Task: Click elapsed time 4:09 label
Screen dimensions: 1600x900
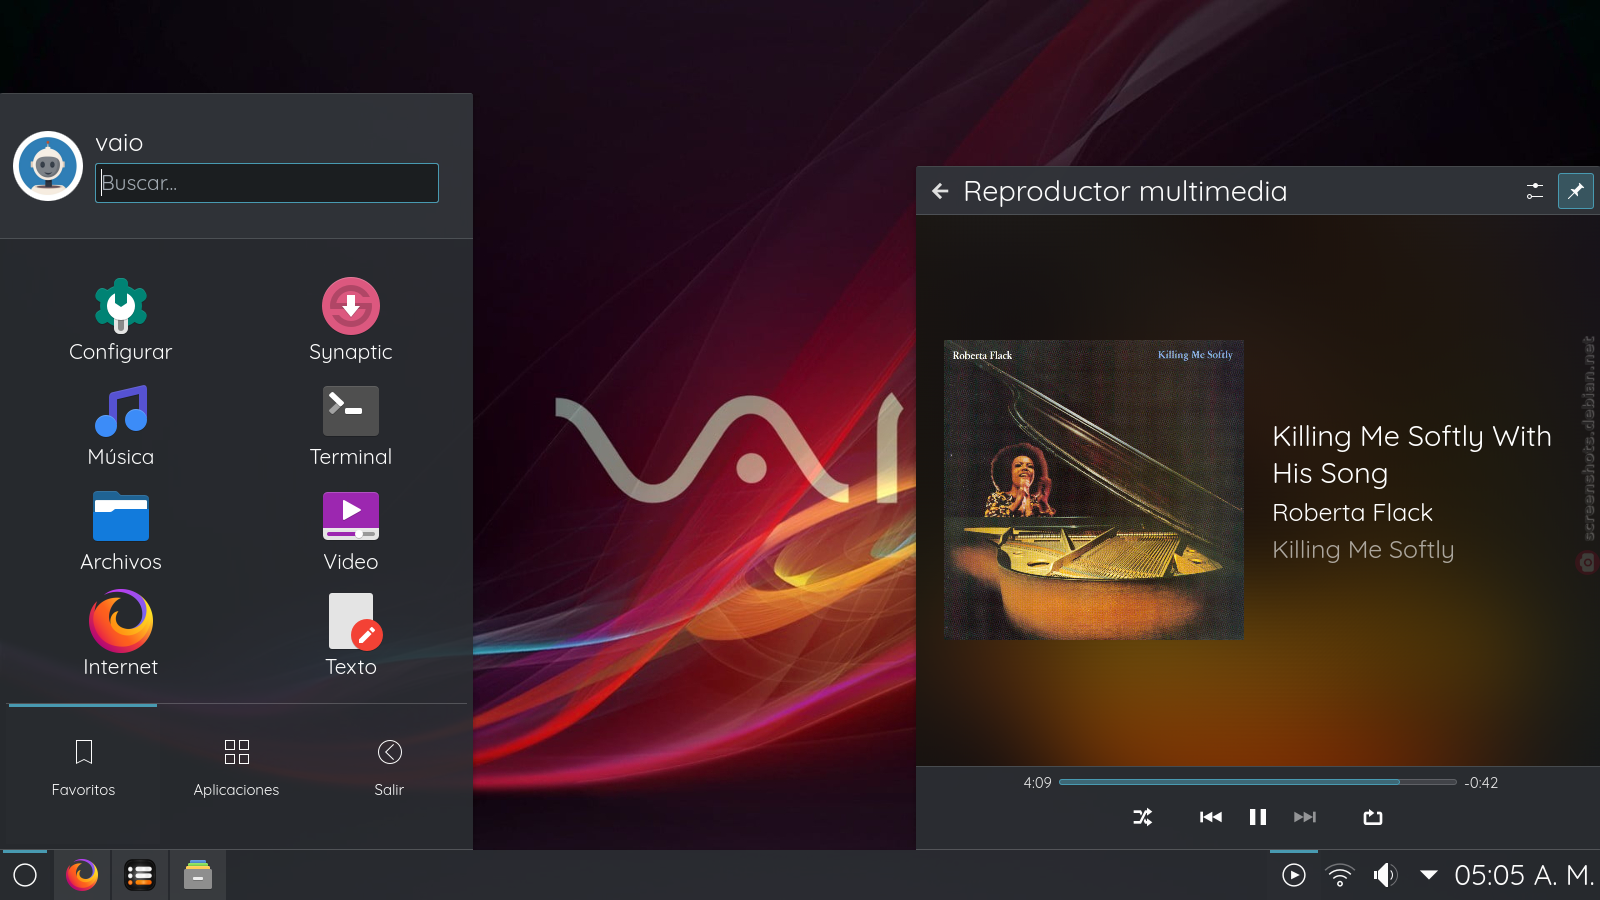Action: click(x=1037, y=782)
